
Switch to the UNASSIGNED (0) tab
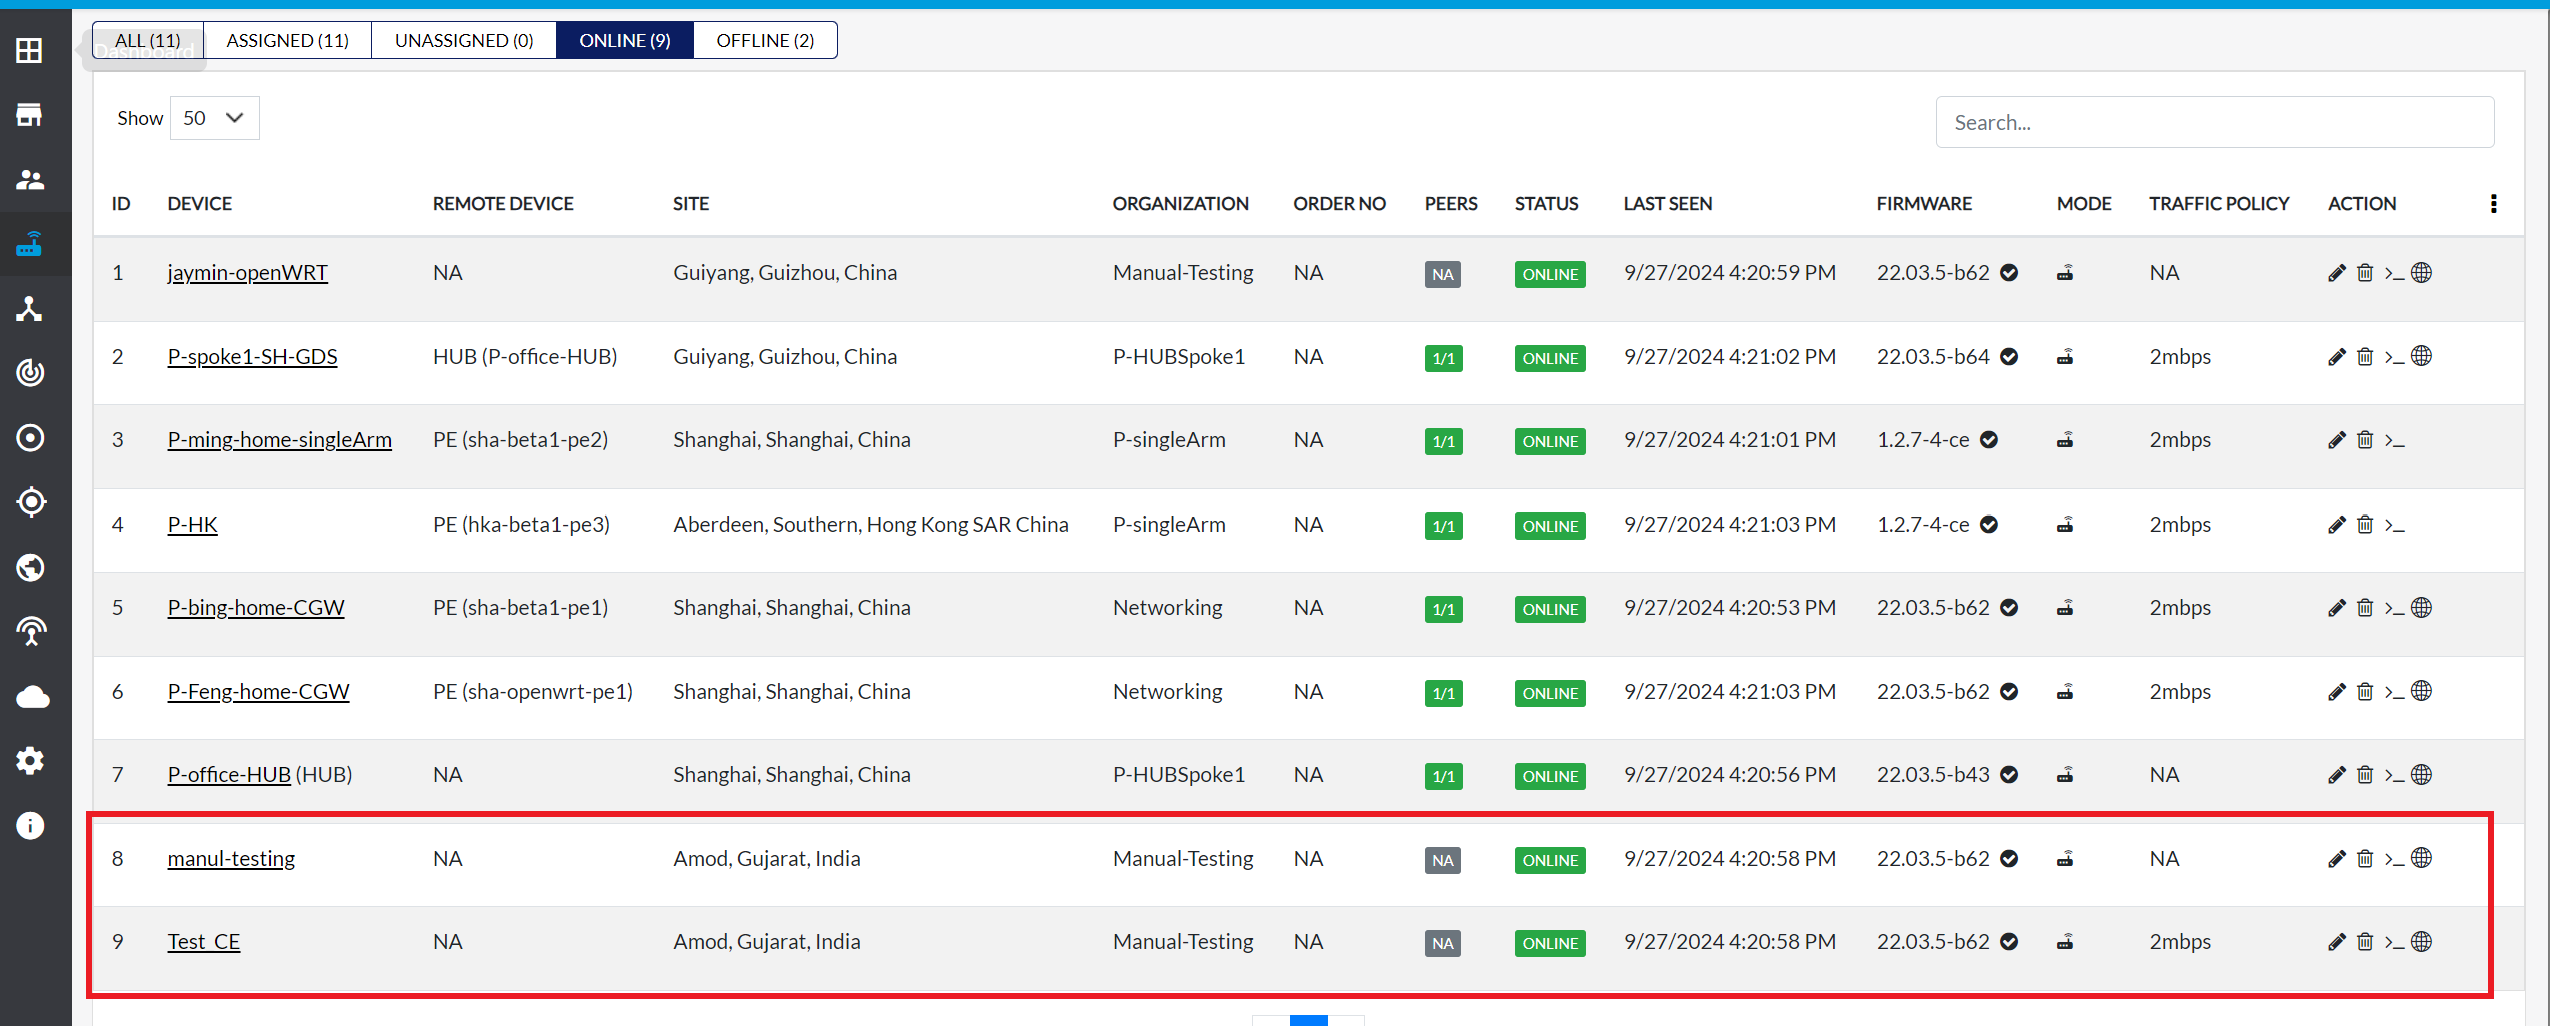pyautogui.click(x=464, y=40)
